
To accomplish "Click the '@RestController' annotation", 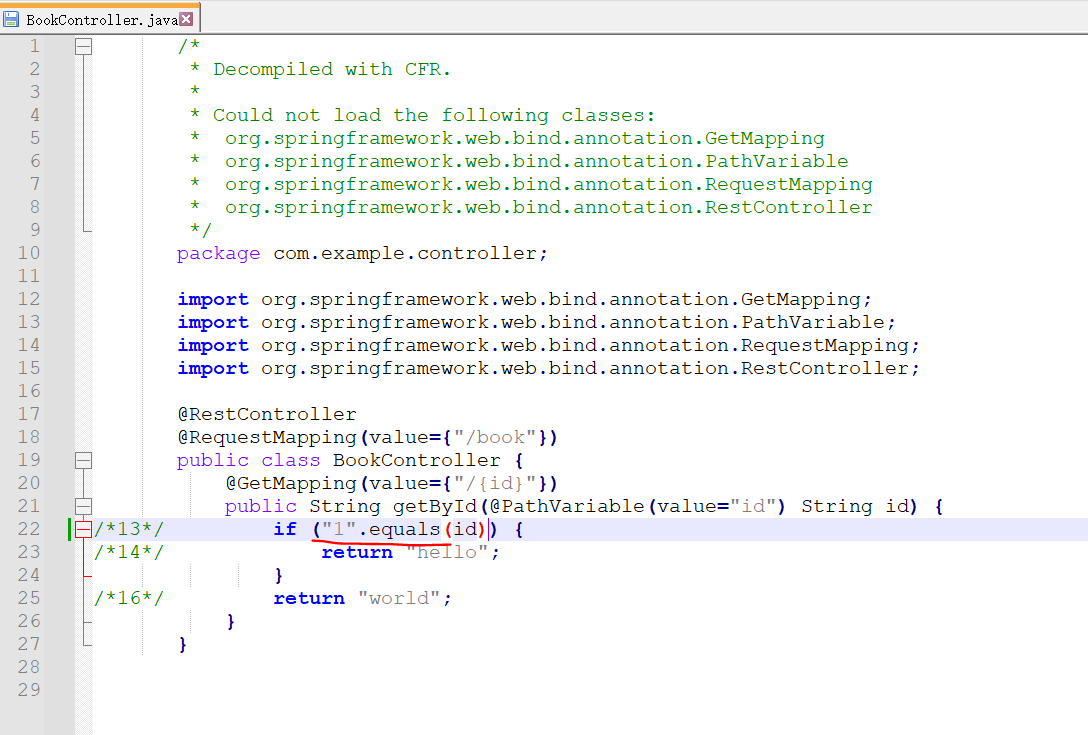I will (267, 414).
